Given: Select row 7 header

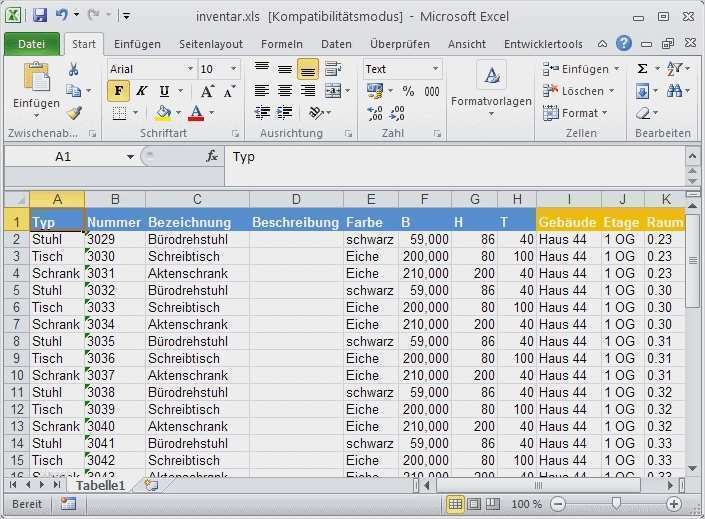Looking at the screenshot, I should (17, 324).
